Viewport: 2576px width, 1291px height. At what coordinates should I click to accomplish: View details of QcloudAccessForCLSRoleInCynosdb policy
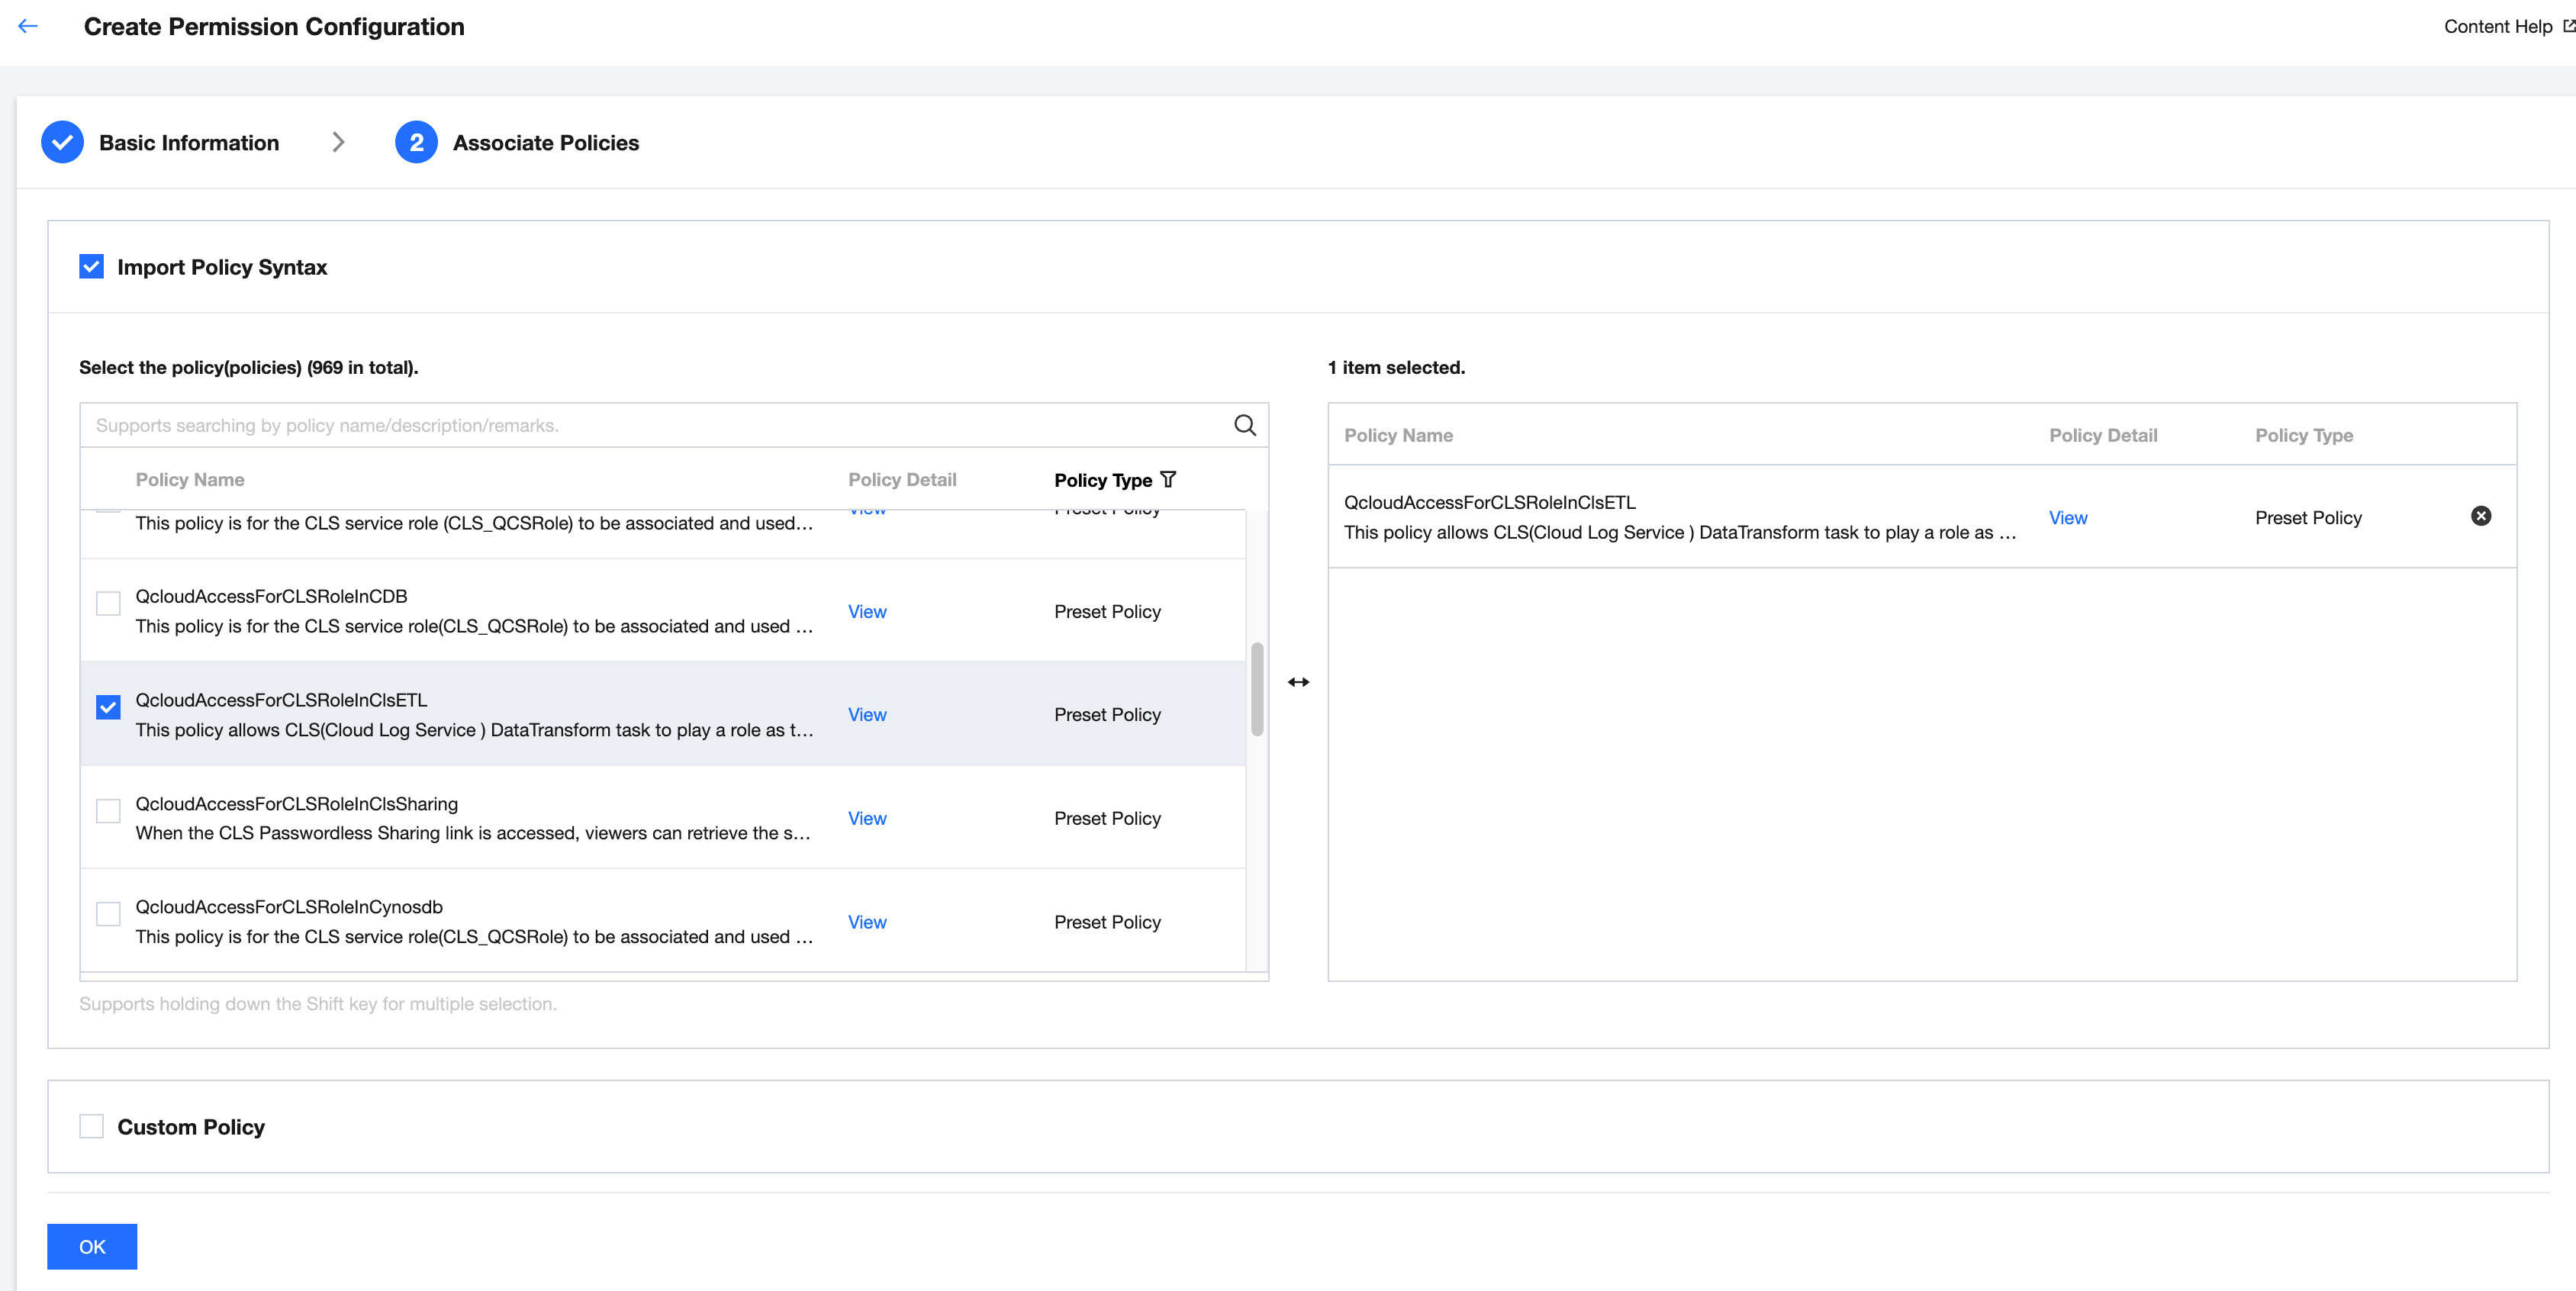tap(866, 922)
